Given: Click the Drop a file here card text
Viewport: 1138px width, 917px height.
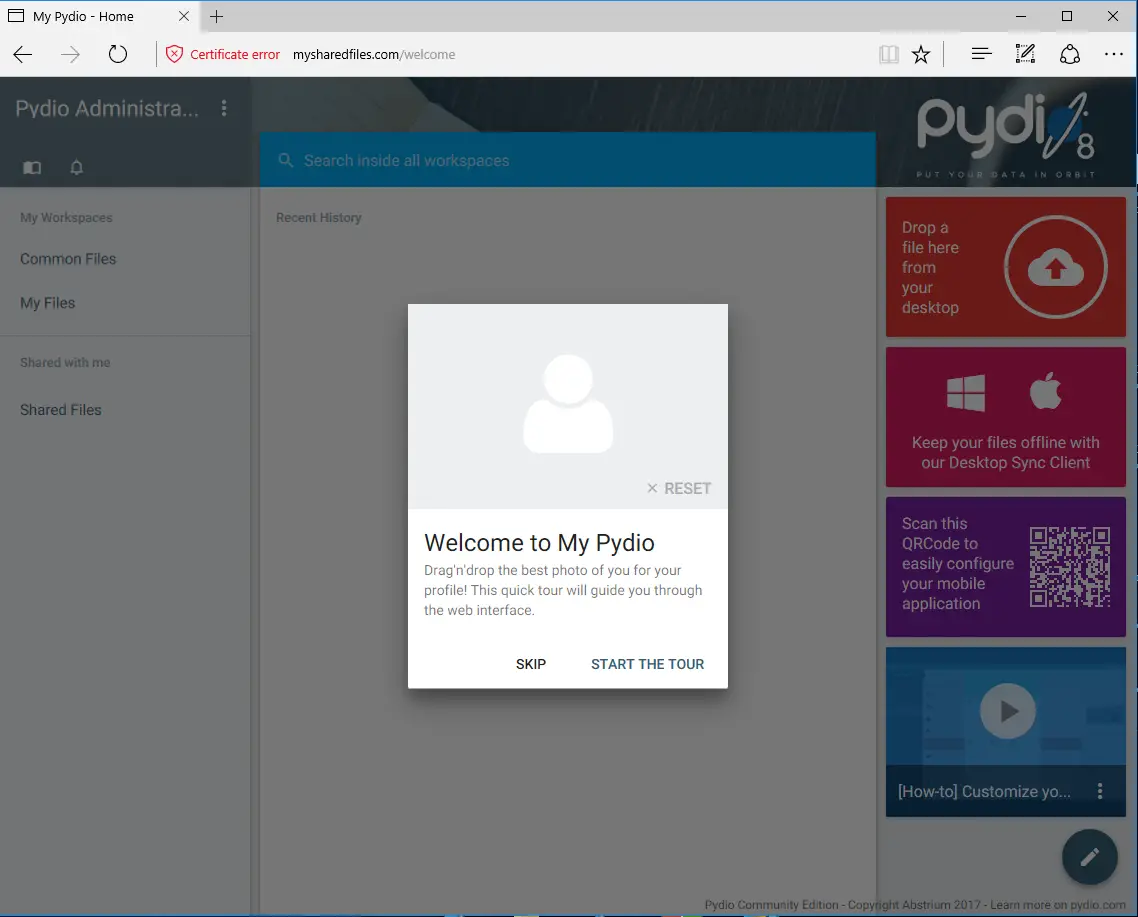Looking at the screenshot, I should 930,267.
